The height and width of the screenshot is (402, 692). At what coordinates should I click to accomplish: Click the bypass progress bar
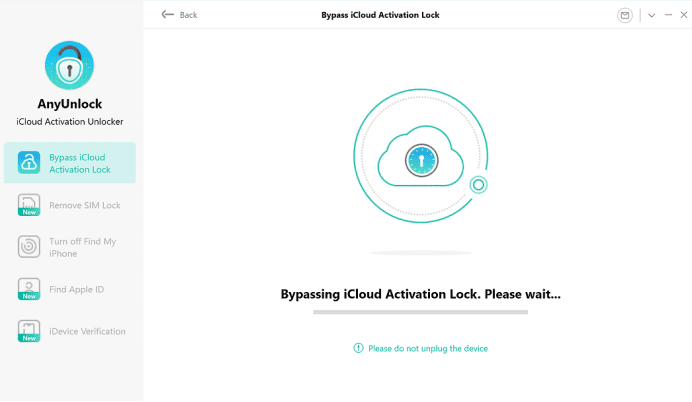421,312
